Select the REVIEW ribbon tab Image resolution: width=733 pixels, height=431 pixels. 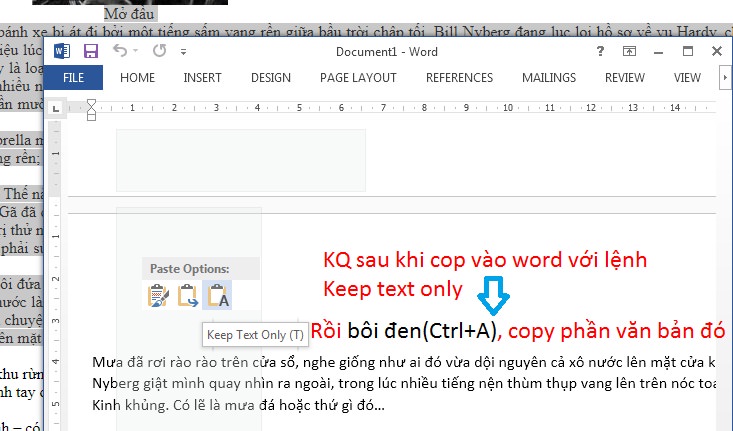click(x=625, y=77)
